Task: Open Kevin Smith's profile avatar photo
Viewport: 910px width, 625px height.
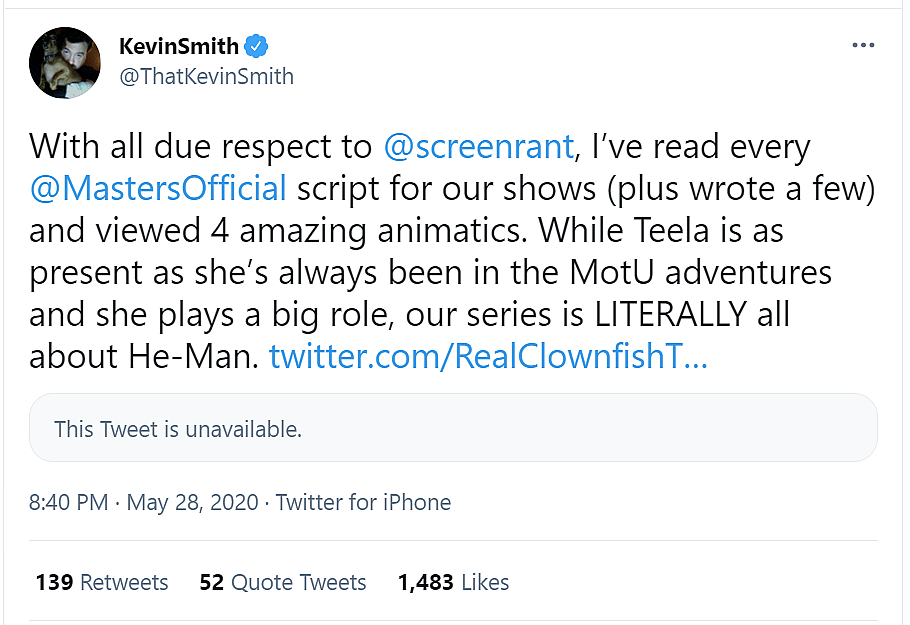Action: click(65, 62)
